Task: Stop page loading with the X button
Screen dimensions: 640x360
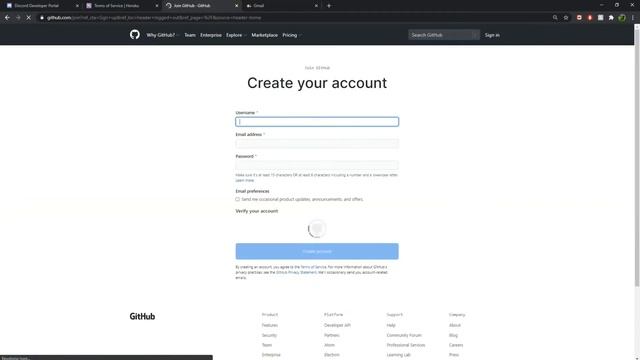Action: [x=29, y=18]
